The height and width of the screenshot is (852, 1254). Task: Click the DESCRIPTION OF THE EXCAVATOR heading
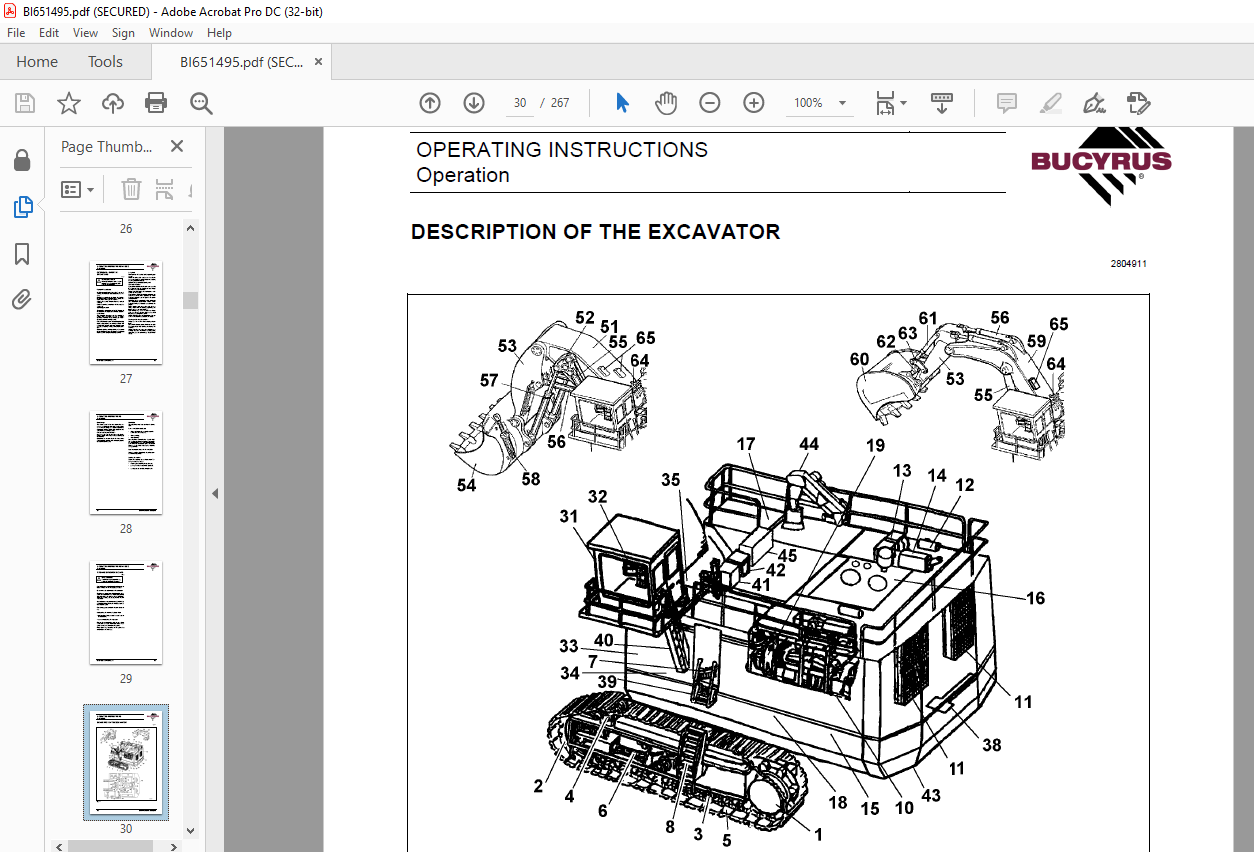[x=595, y=232]
